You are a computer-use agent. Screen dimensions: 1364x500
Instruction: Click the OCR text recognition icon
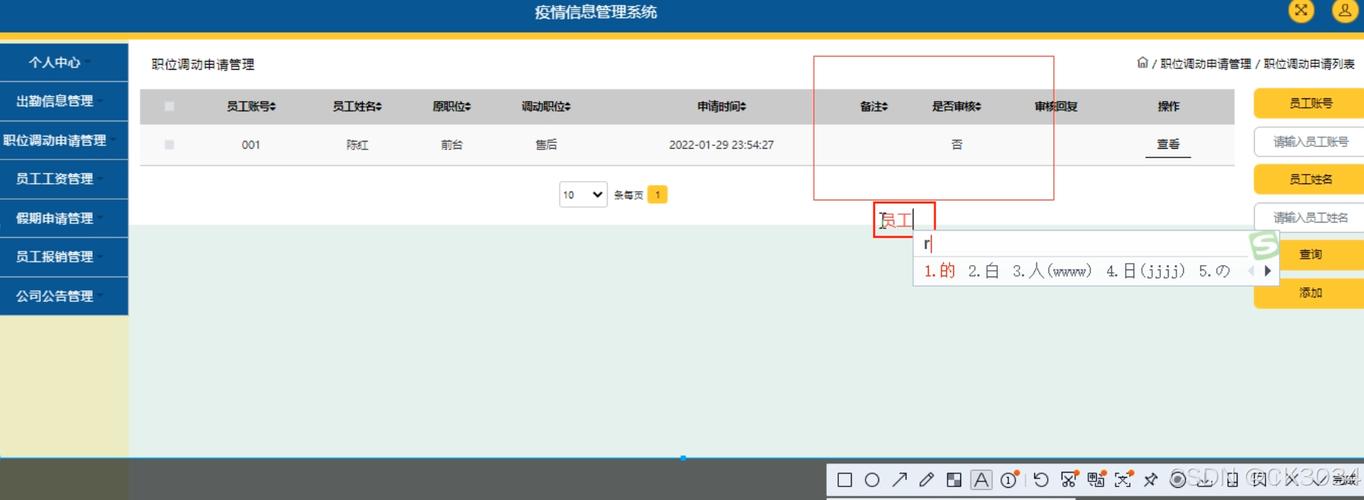[x=1123, y=480]
